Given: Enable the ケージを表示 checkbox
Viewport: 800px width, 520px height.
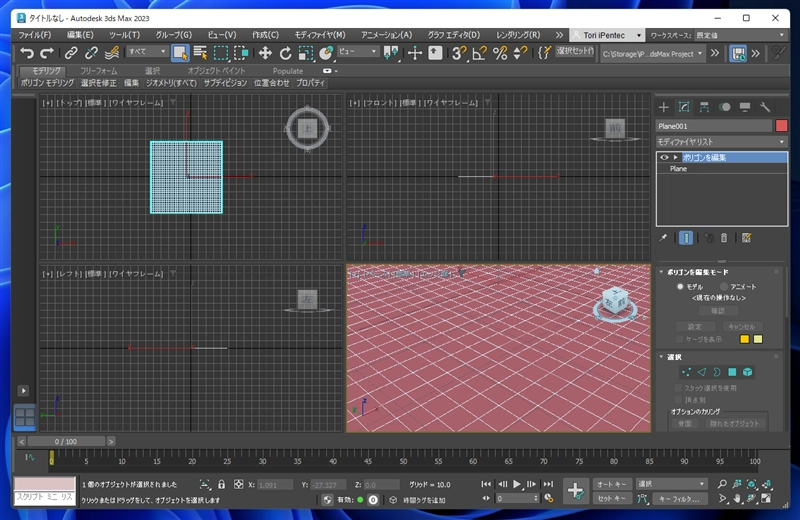Looking at the screenshot, I should point(679,339).
